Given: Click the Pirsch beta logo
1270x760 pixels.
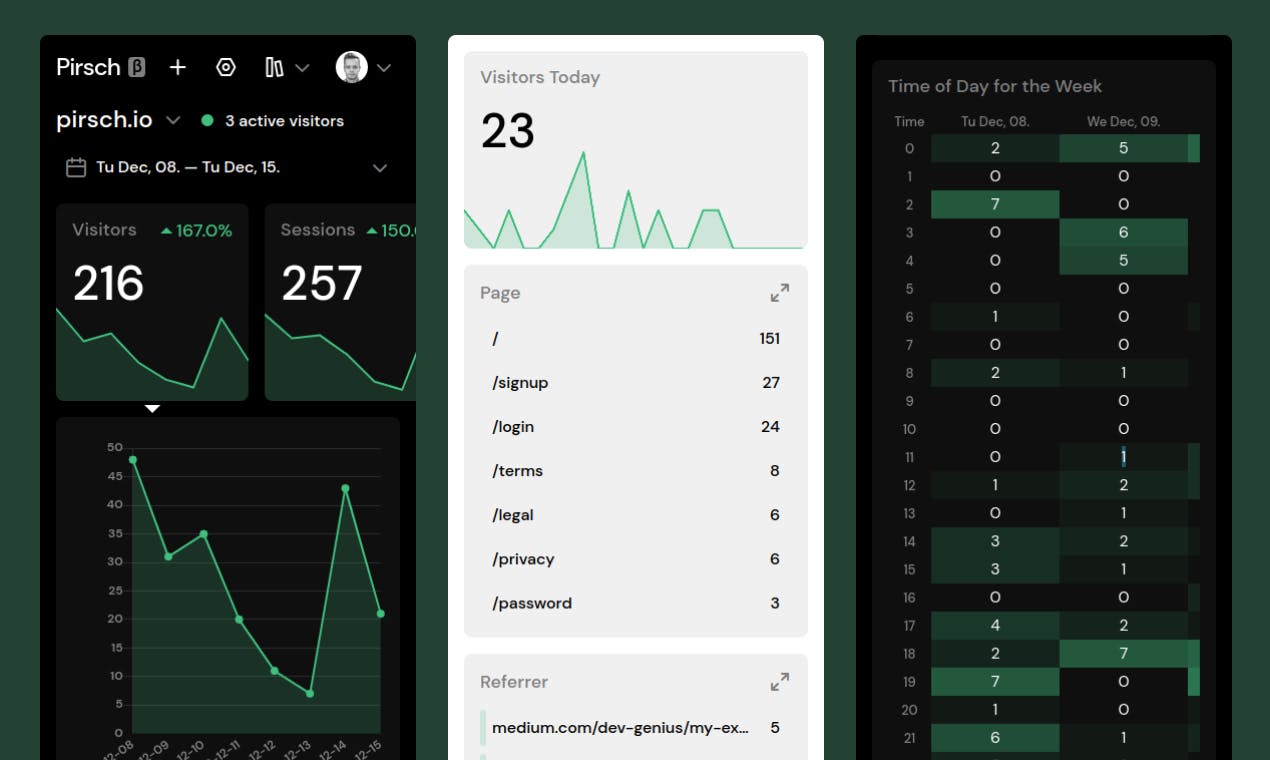Looking at the screenshot, I should pyautogui.click(x=101, y=67).
